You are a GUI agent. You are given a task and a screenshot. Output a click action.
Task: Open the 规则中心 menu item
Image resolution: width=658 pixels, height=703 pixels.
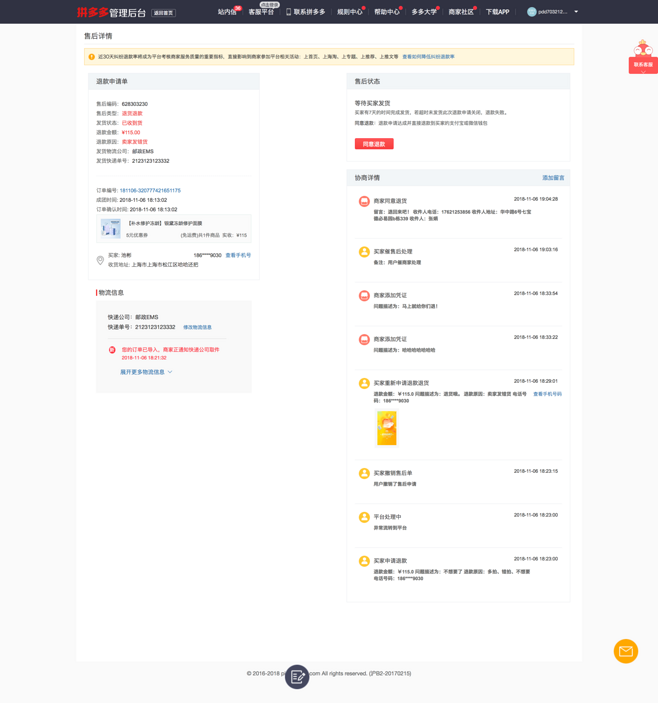coord(350,12)
